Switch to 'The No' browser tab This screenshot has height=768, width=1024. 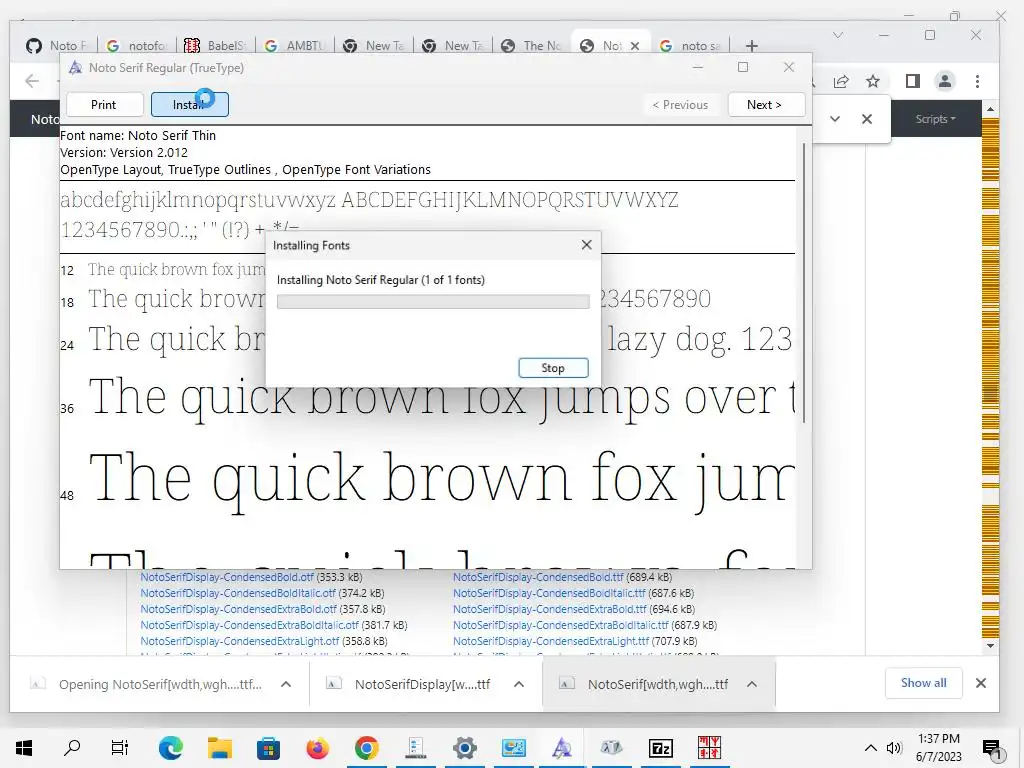(532, 46)
